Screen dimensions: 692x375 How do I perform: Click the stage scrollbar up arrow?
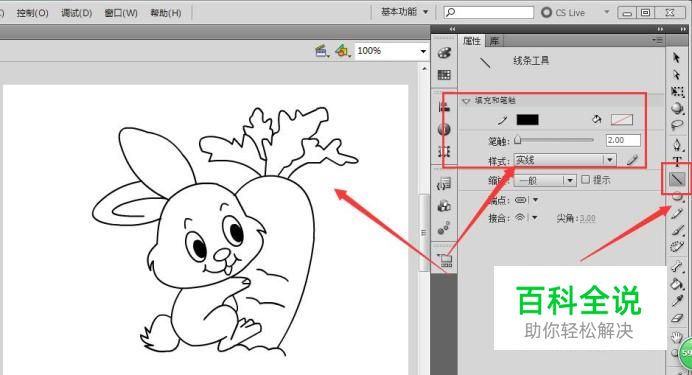pos(424,69)
